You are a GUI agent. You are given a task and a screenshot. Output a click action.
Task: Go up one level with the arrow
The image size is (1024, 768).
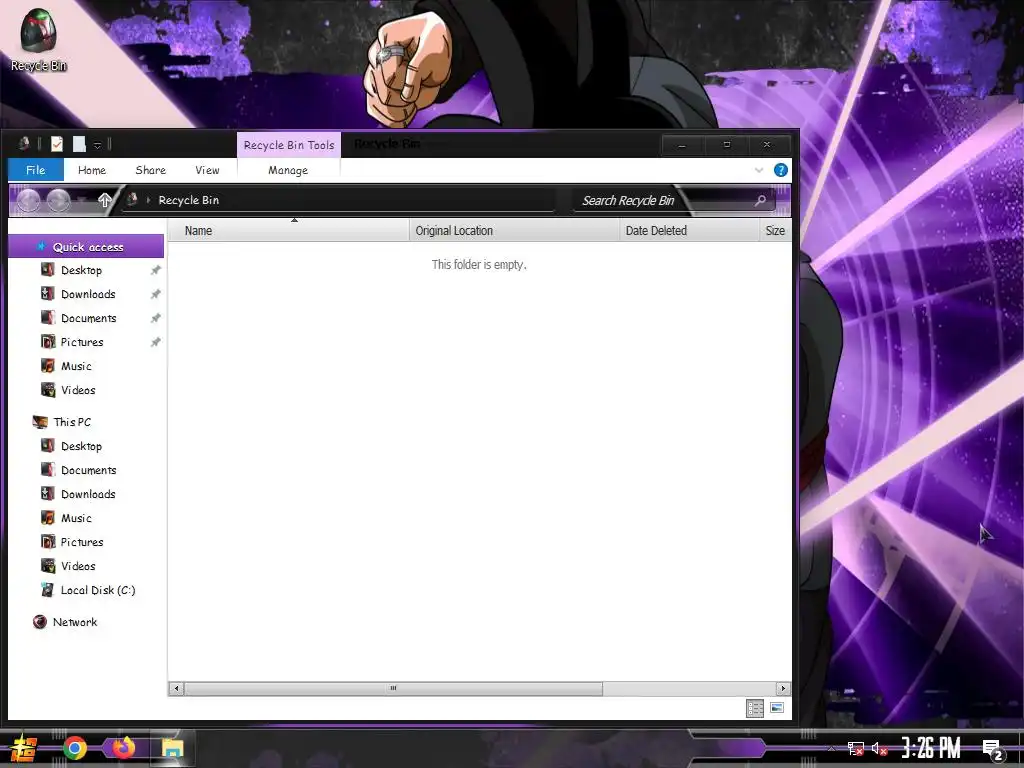click(104, 200)
